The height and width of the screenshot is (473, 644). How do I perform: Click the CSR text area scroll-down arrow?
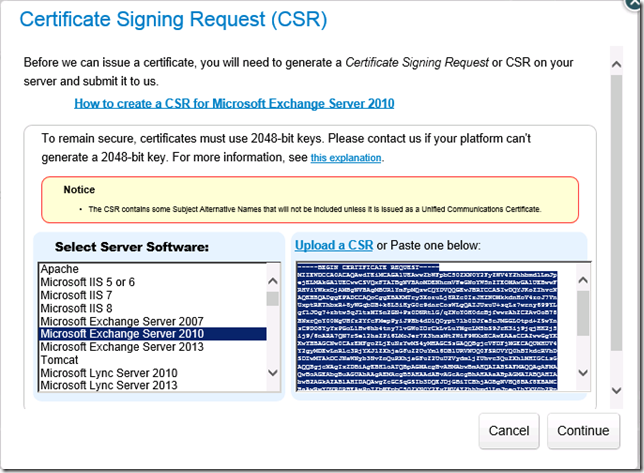click(x=583, y=373)
